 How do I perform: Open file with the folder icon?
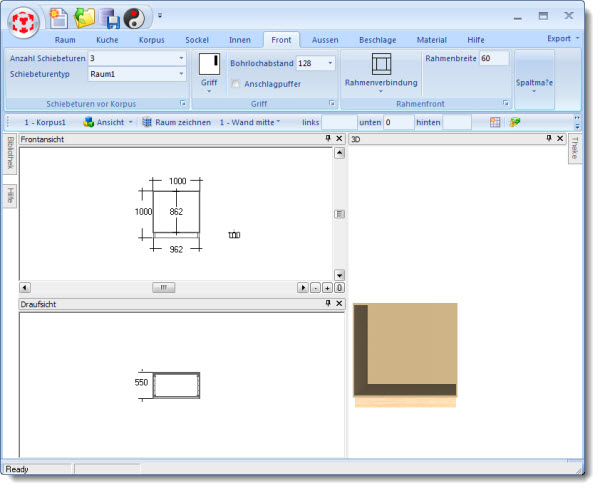click(84, 17)
